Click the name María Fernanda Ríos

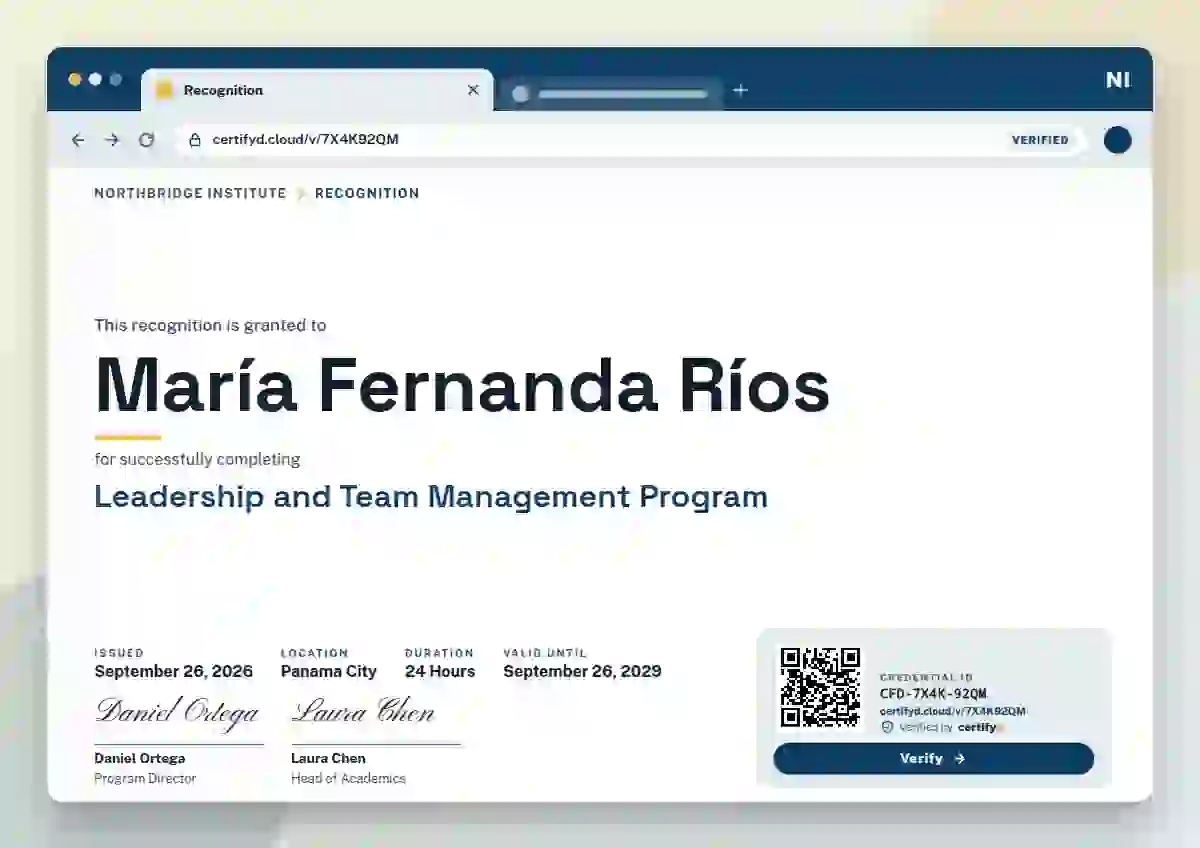pos(462,384)
